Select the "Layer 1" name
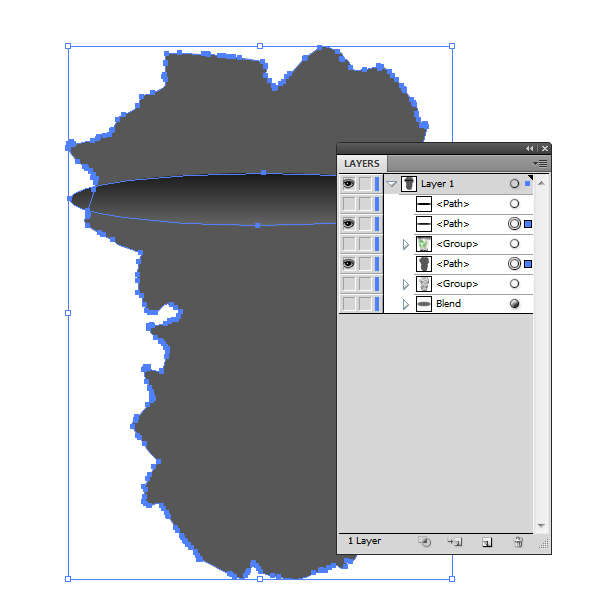The image size is (600, 610). coord(437,184)
